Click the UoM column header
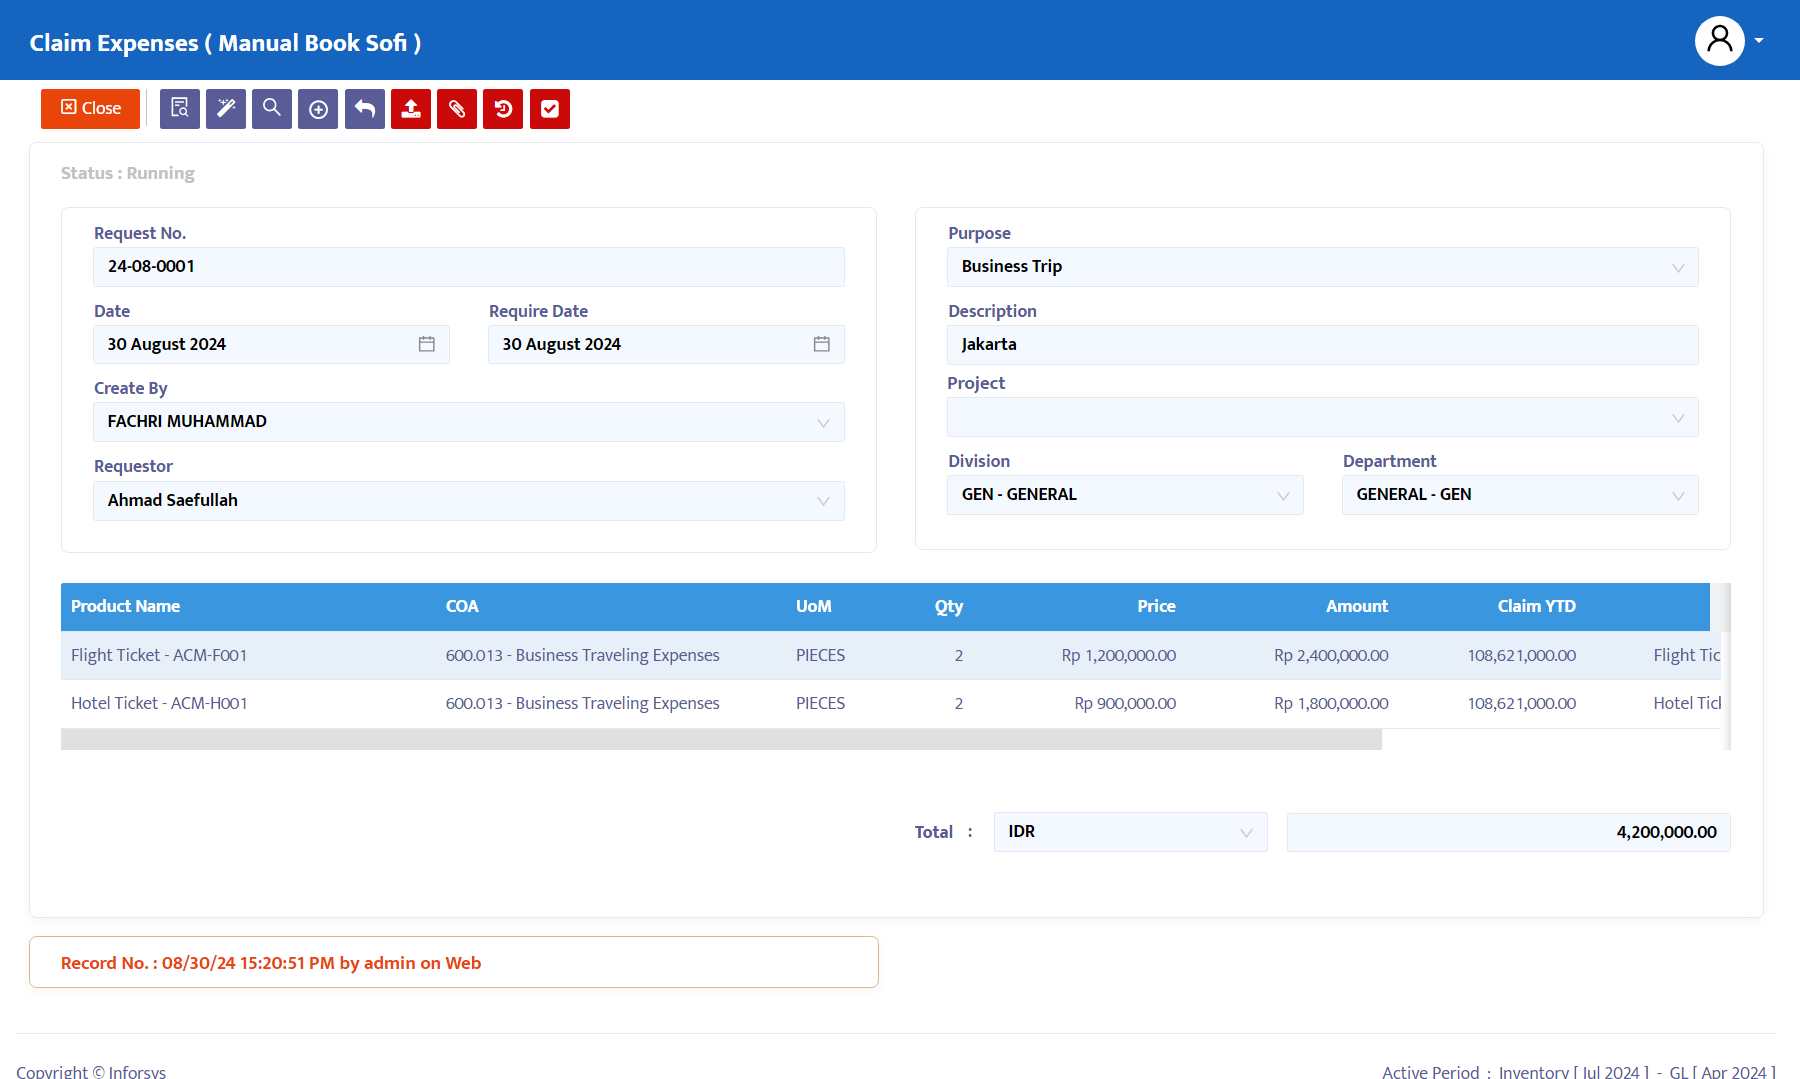Image resolution: width=1800 pixels, height=1079 pixels. click(x=814, y=606)
